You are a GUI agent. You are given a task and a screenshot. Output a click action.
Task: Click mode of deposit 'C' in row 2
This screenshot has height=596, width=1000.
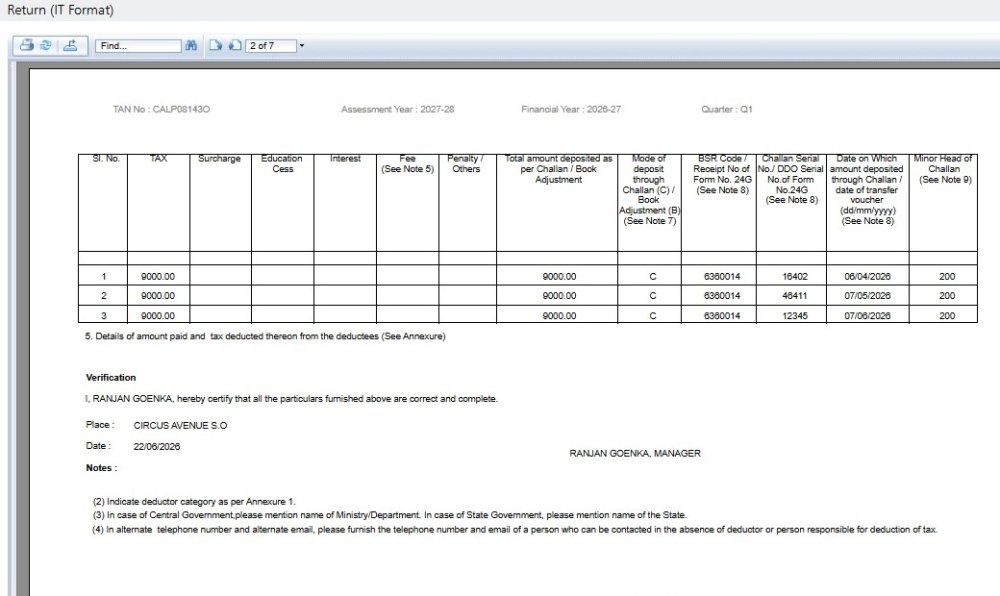click(x=652, y=296)
